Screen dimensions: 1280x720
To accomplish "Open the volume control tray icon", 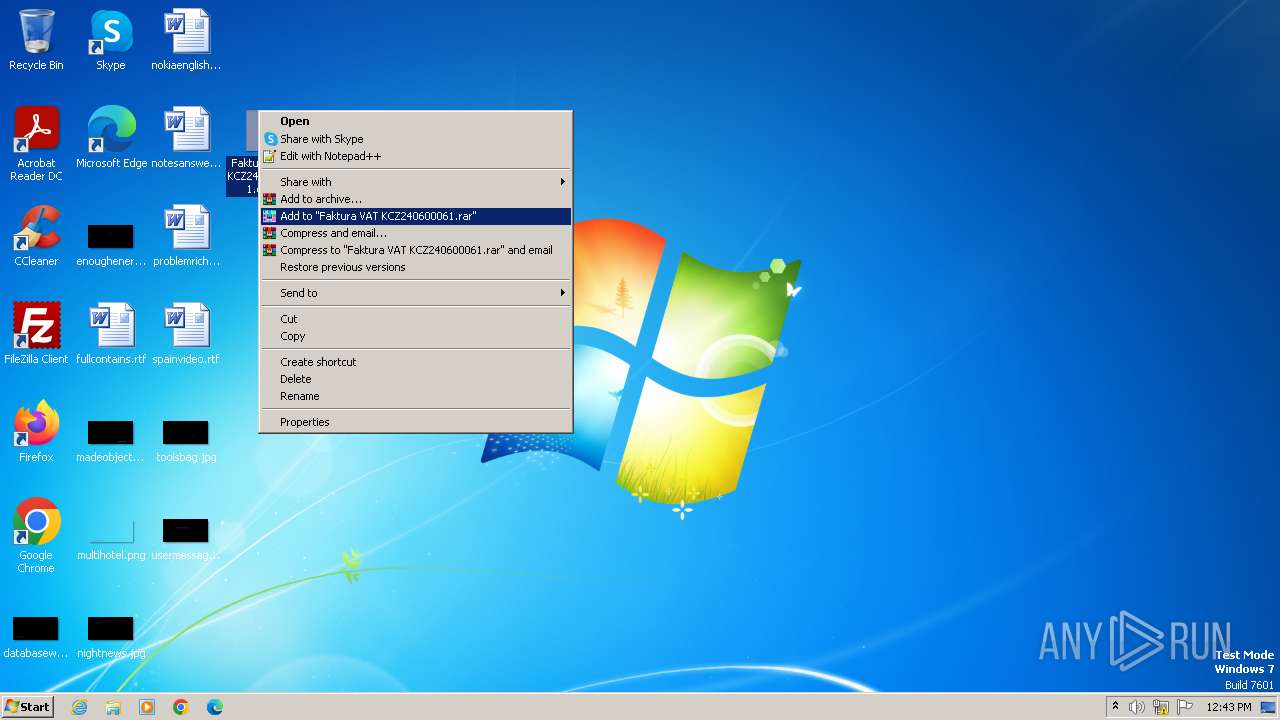I will click(1137, 707).
